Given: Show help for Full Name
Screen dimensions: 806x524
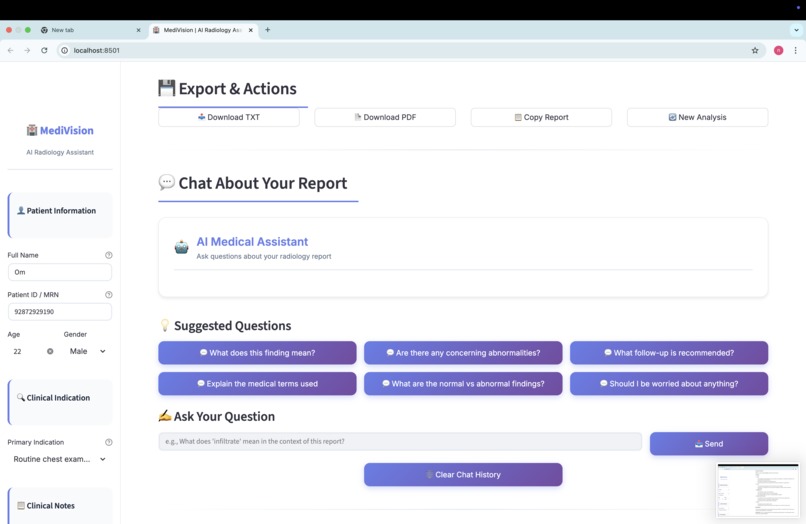Looking at the screenshot, I should (x=108, y=255).
